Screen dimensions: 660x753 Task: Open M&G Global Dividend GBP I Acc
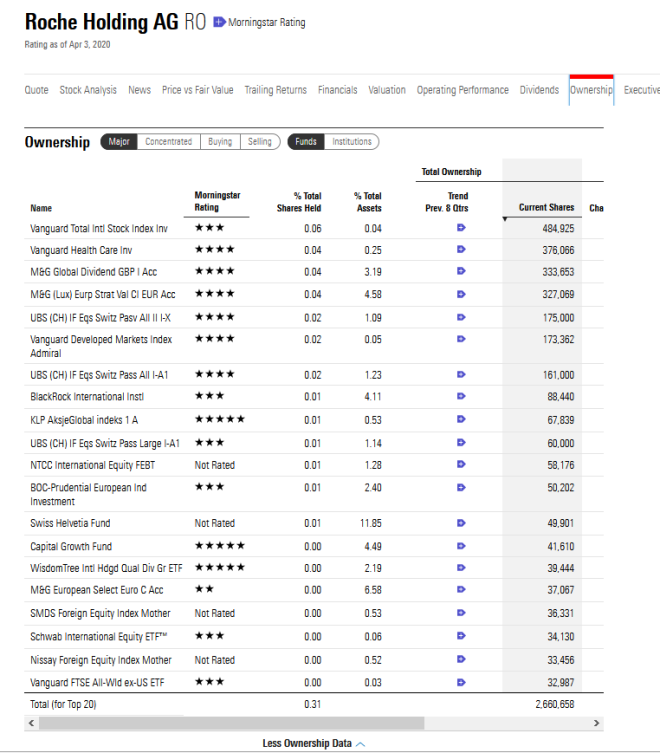(93, 272)
